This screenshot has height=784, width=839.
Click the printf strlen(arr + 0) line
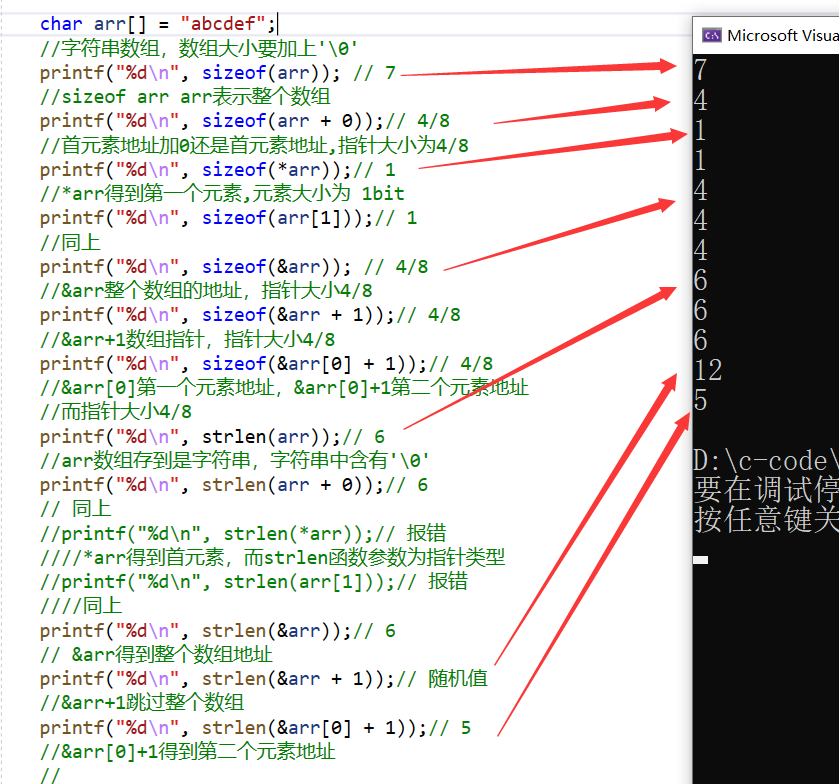tap(234, 485)
